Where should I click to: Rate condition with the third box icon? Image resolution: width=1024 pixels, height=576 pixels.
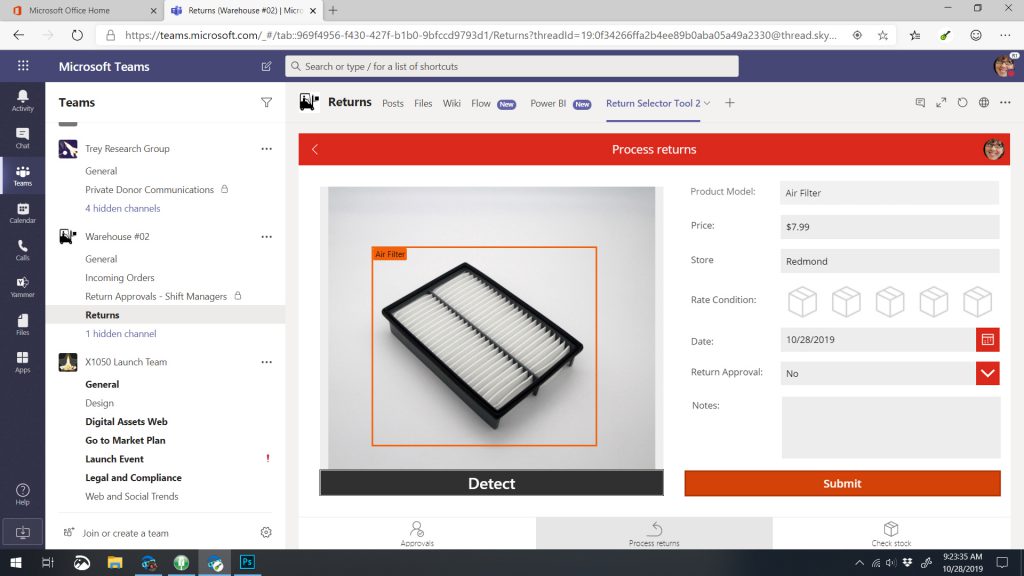click(x=890, y=301)
